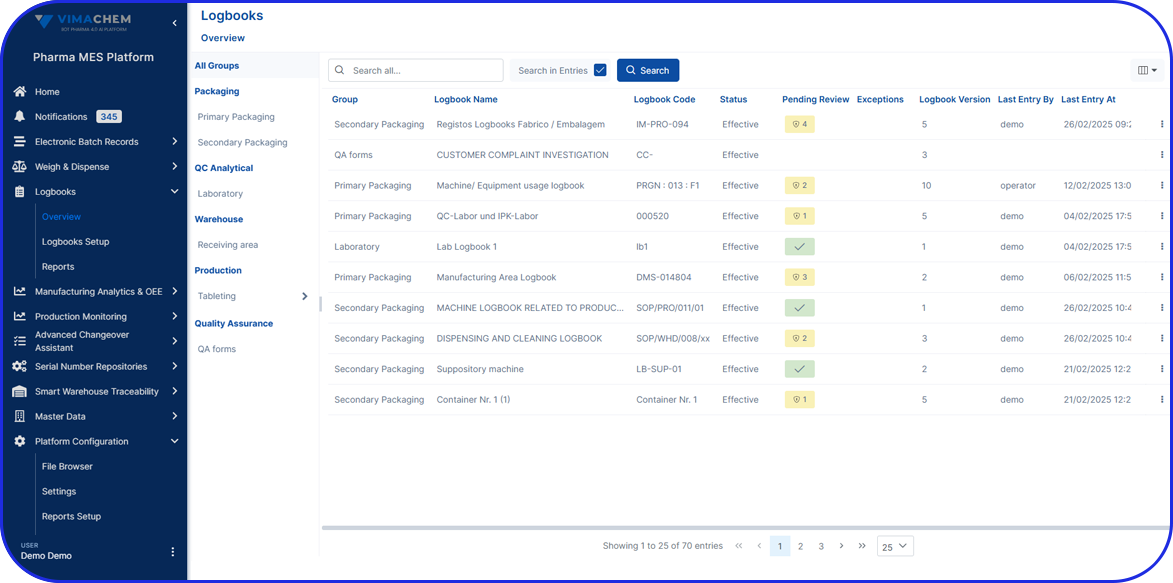
Task: Click the Weigh & Dispense scale icon
Action: click(x=19, y=167)
